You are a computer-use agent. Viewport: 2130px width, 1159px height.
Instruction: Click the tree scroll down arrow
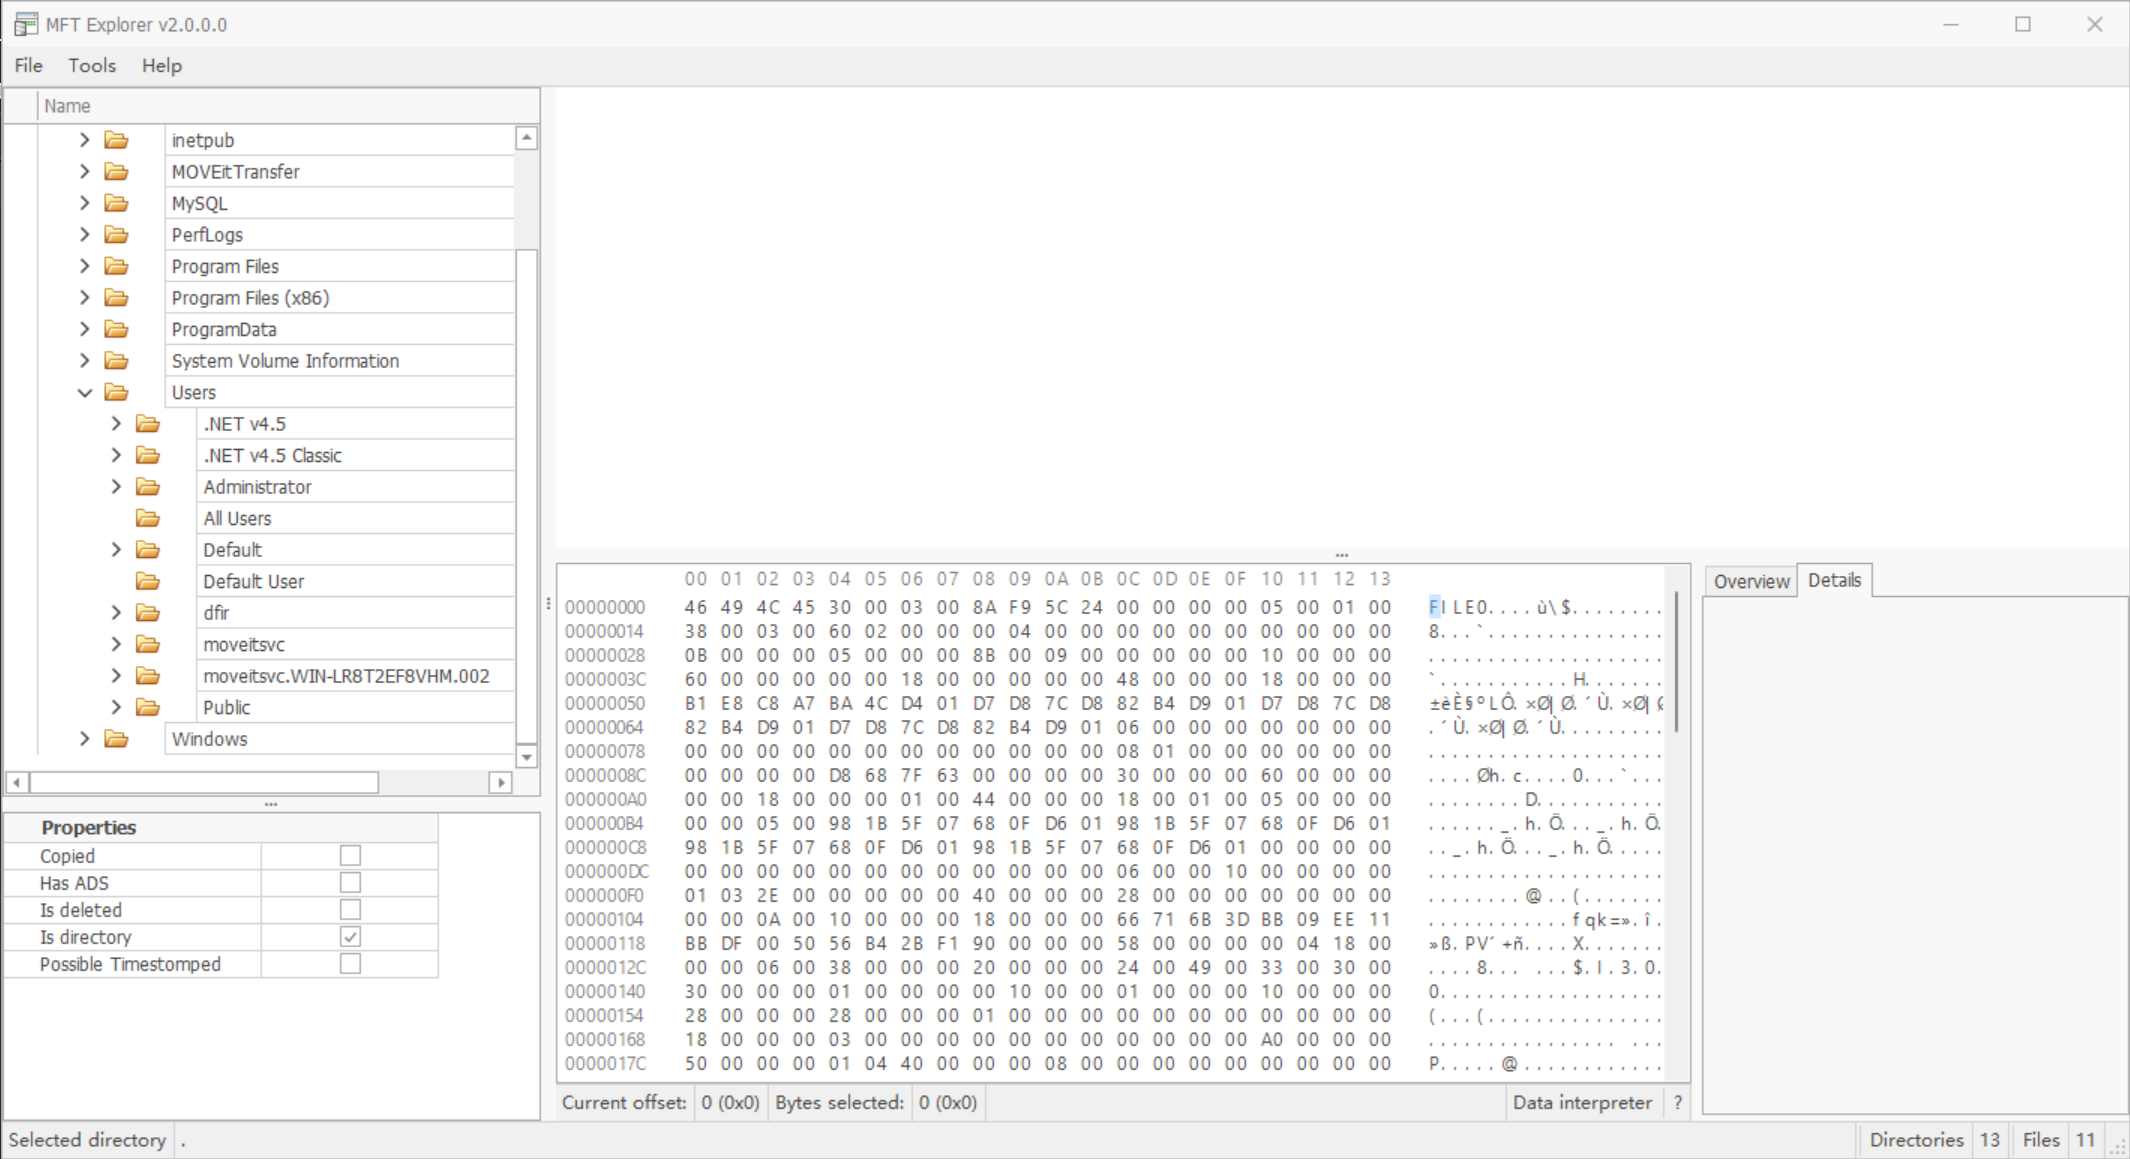coord(526,756)
